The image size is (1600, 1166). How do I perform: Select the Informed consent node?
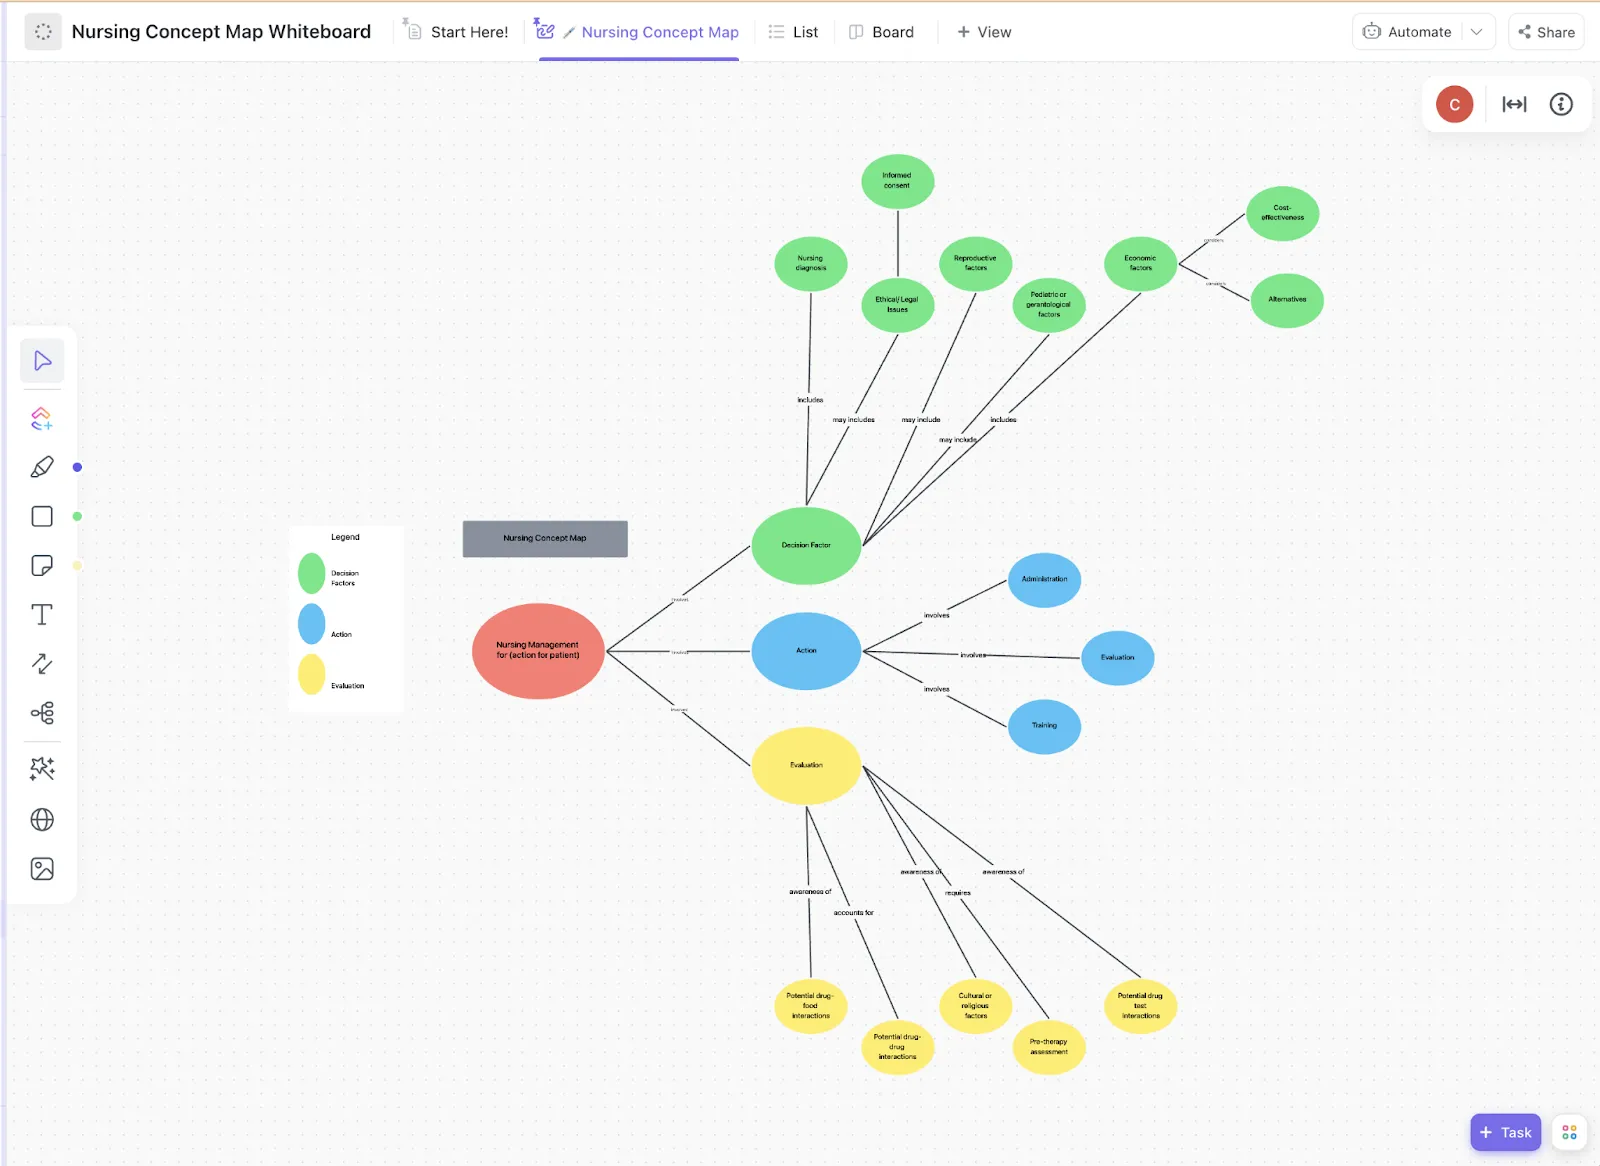click(x=898, y=181)
